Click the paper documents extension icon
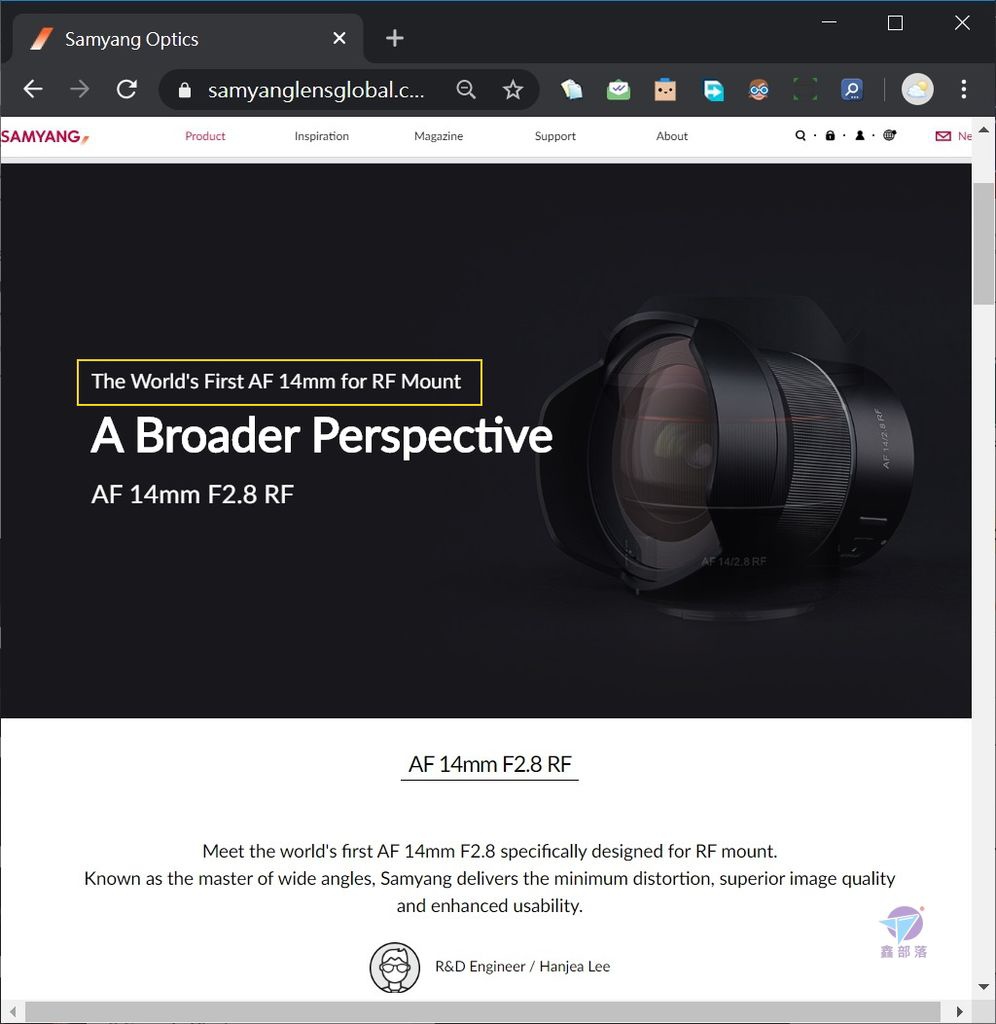The width and height of the screenshot is (996, 1024). pyautogui.click(x=571, y=89)
